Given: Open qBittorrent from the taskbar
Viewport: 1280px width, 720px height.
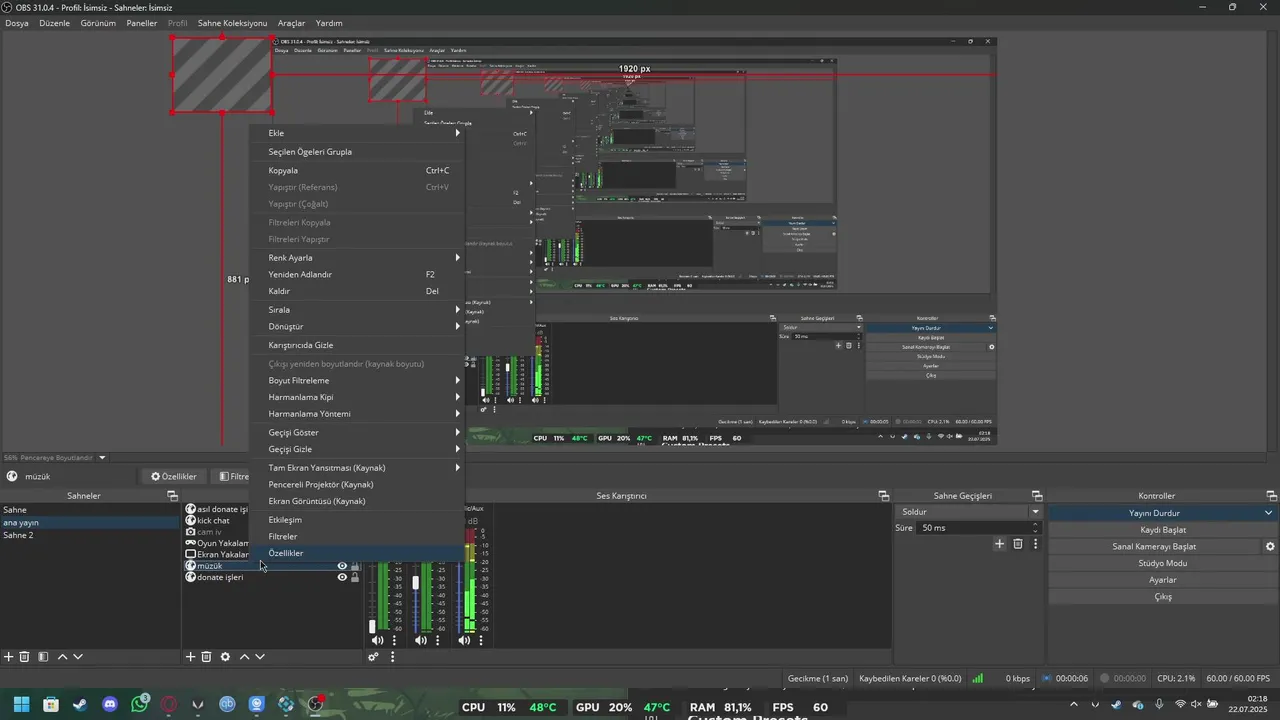Looking at the screenshot, I should click(x=227, y=705).
